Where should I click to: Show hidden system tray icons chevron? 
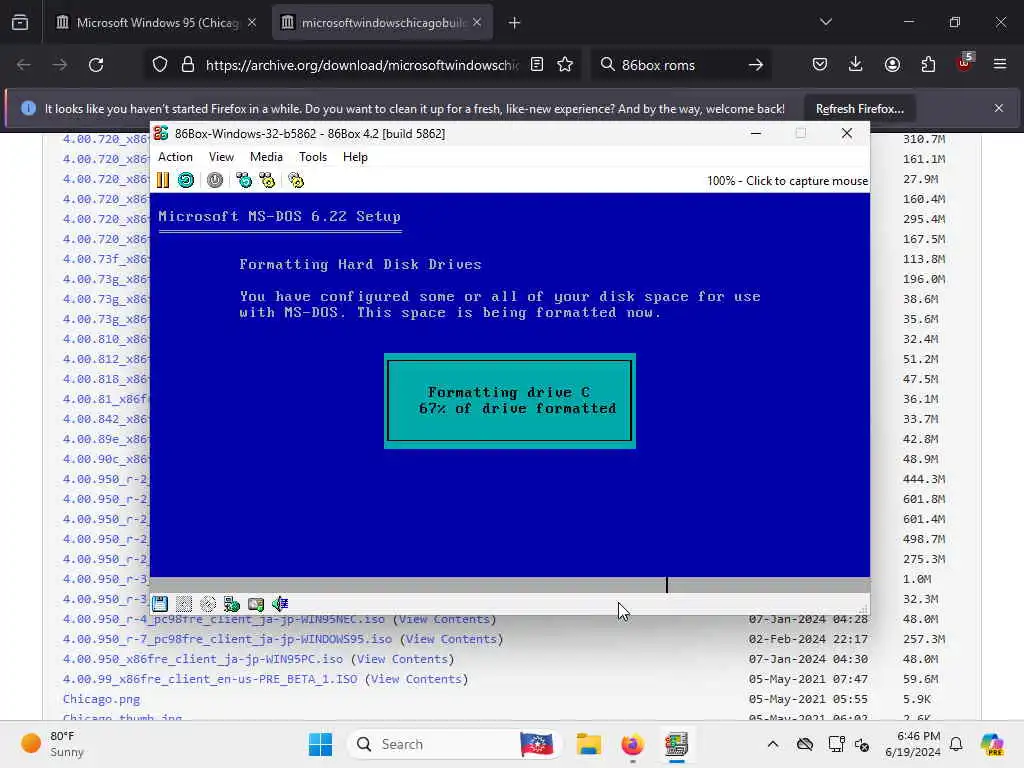tap(773, 744)
